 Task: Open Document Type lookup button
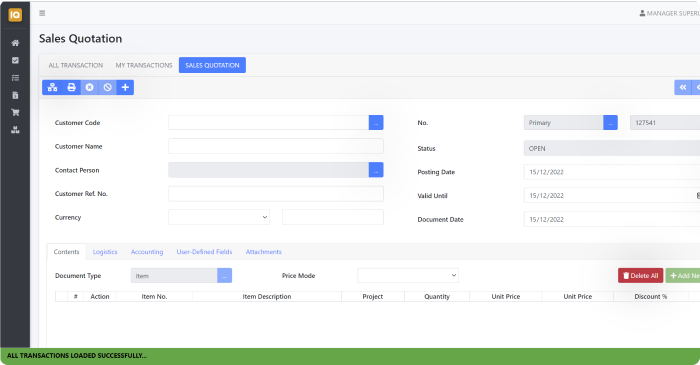coord(225,276)
